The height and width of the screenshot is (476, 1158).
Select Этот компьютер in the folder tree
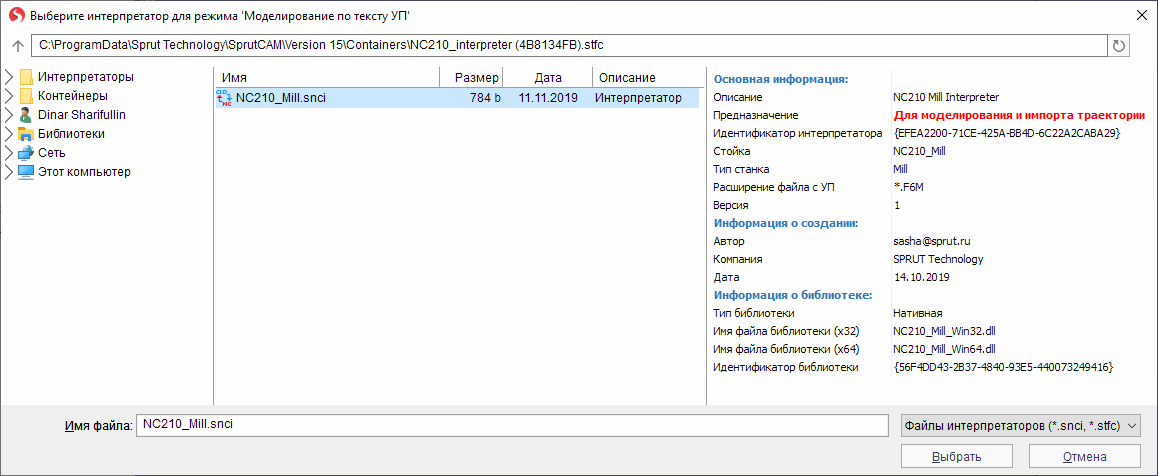(x=84, y=172)
